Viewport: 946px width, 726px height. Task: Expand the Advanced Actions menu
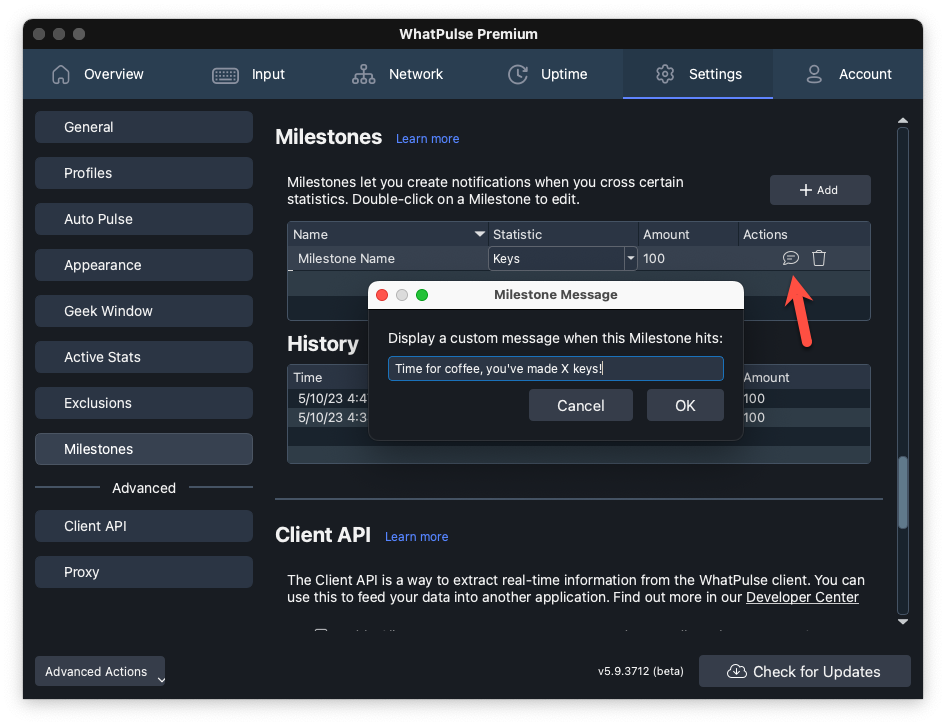[99, 672]
